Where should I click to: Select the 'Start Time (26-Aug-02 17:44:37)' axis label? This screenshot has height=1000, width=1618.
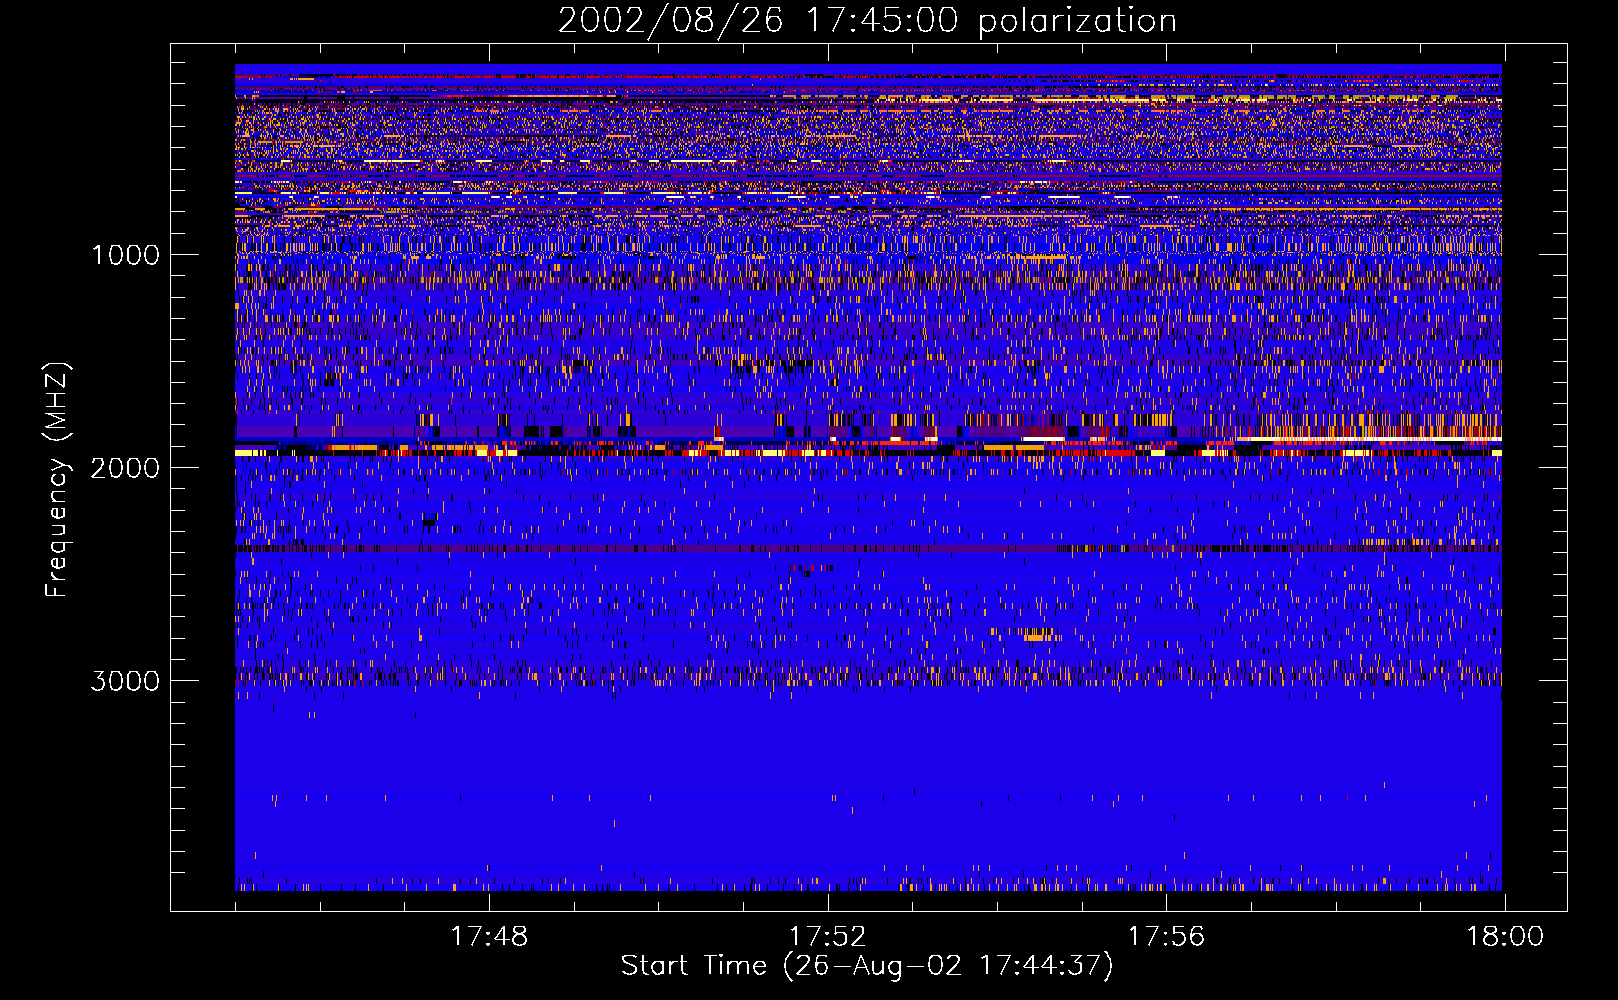[867, 966]
